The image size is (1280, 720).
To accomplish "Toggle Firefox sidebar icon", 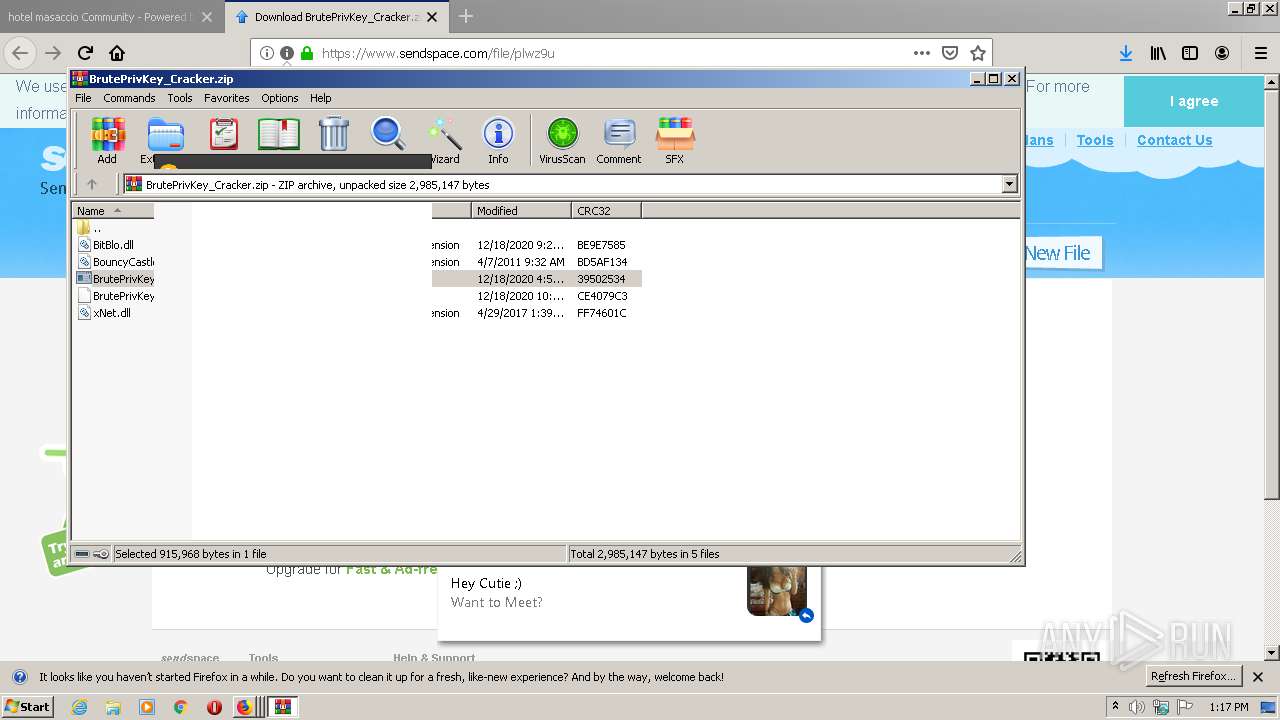I will [x=1190, y=53].
